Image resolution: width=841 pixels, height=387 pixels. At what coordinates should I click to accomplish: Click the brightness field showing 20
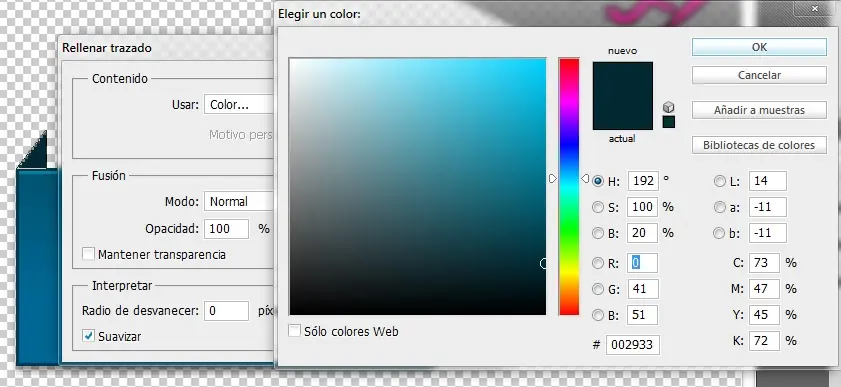click(643, 233)
